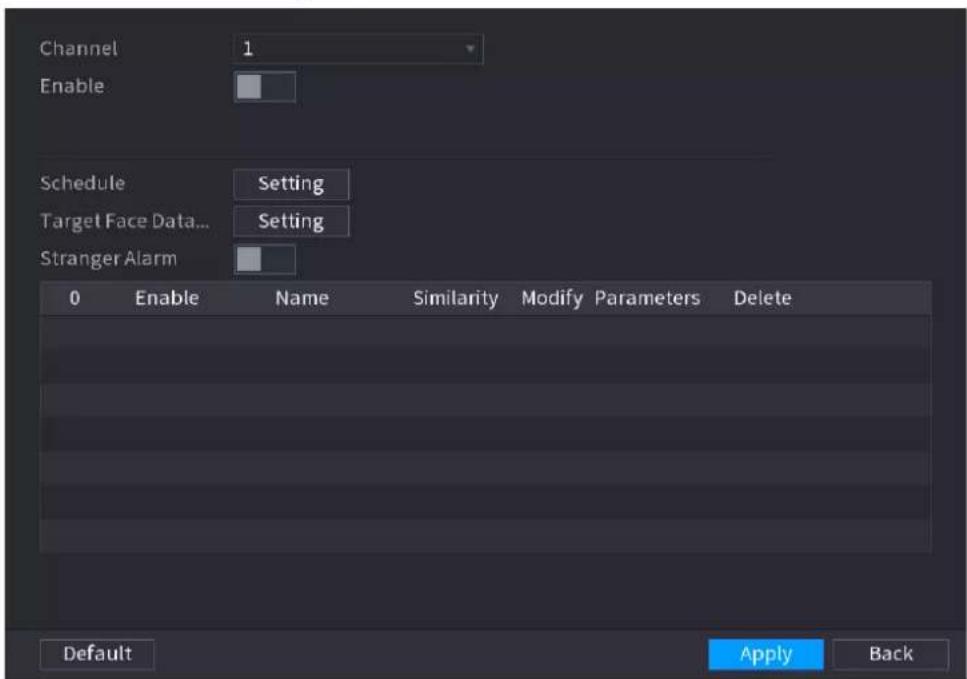967x679 pixels.
Task: Toggle the Enable switch below Channel
Action: [265, 87]
